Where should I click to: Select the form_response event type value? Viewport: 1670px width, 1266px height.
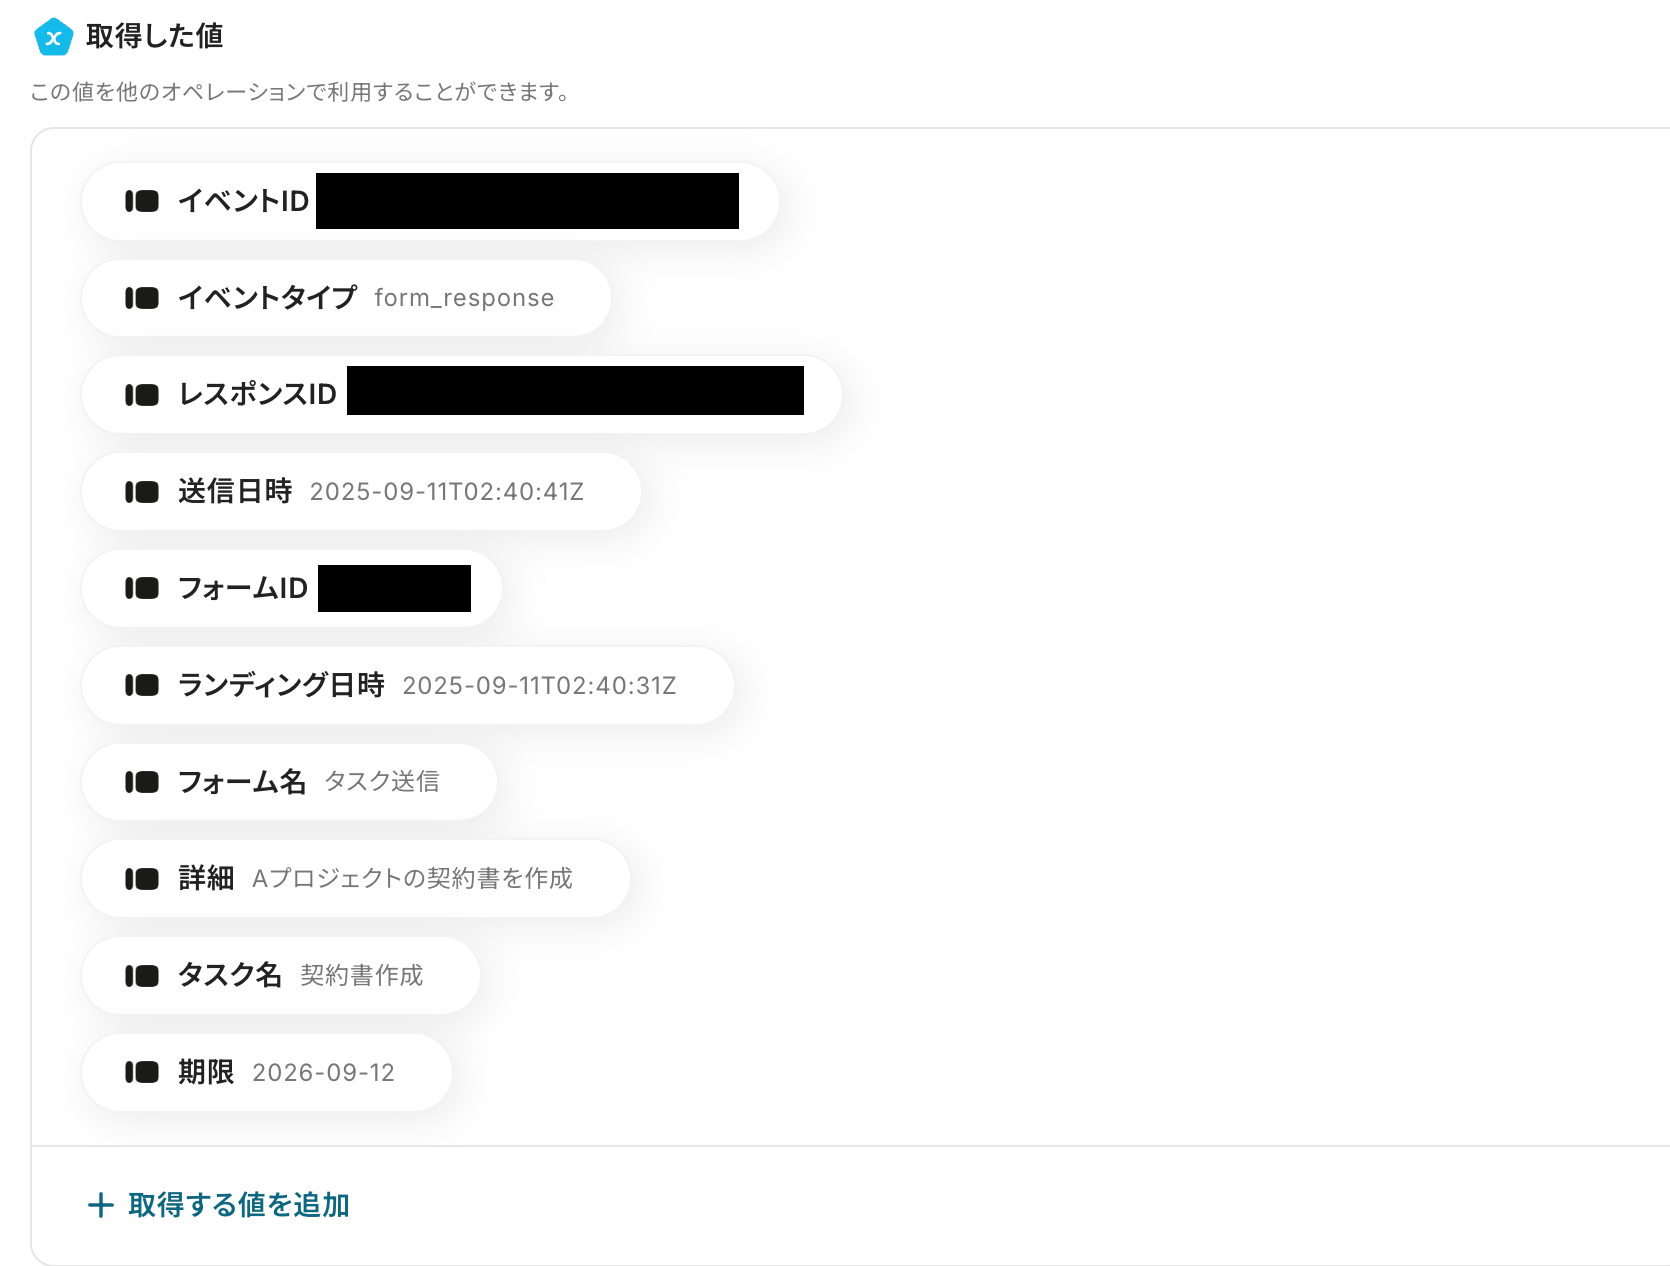[x=464, y=298]
